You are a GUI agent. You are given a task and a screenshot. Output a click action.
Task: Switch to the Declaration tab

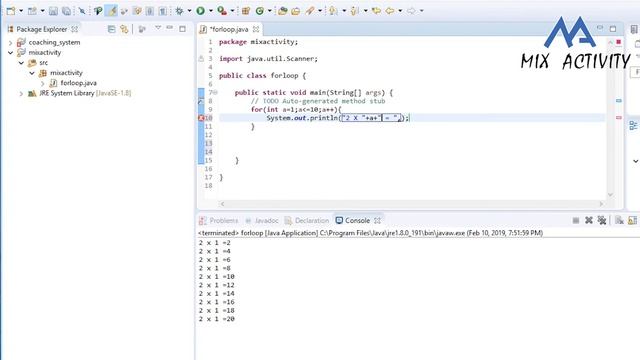[307, 220]
